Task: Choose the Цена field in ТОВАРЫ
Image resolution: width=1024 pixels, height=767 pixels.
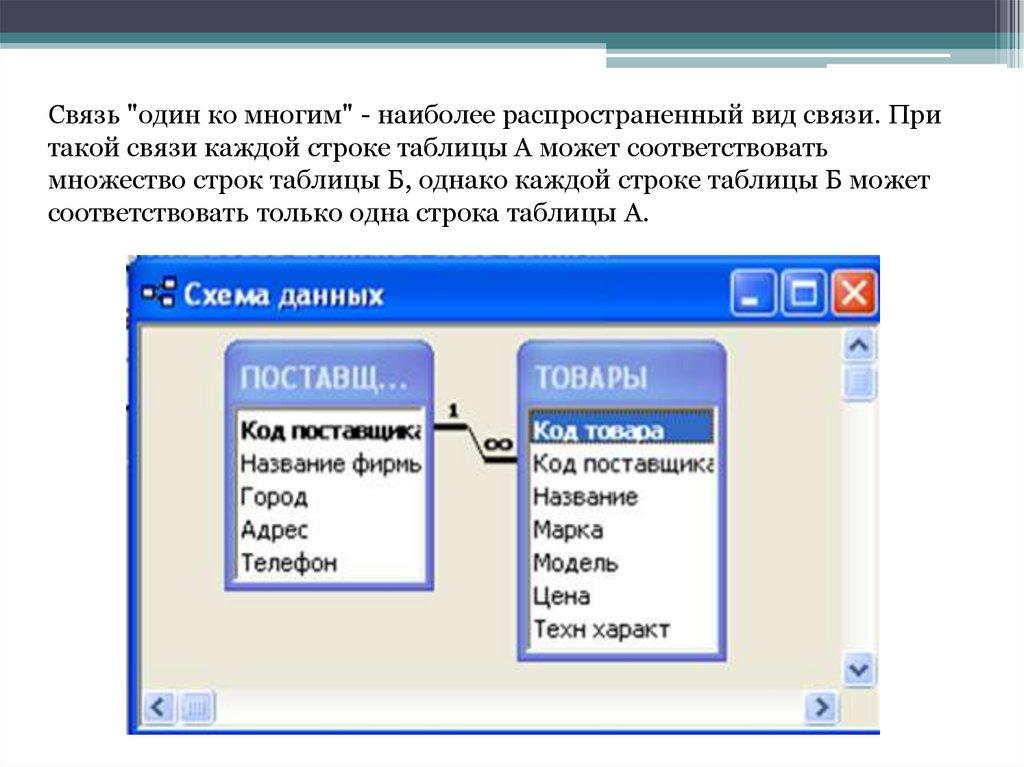Action: (562, 596)
